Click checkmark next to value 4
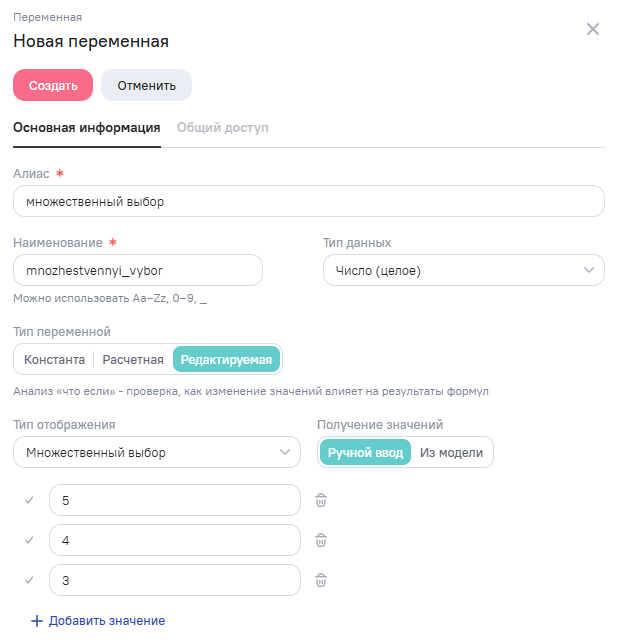This screenshot has height=641, width=625. tap(29, 540)
